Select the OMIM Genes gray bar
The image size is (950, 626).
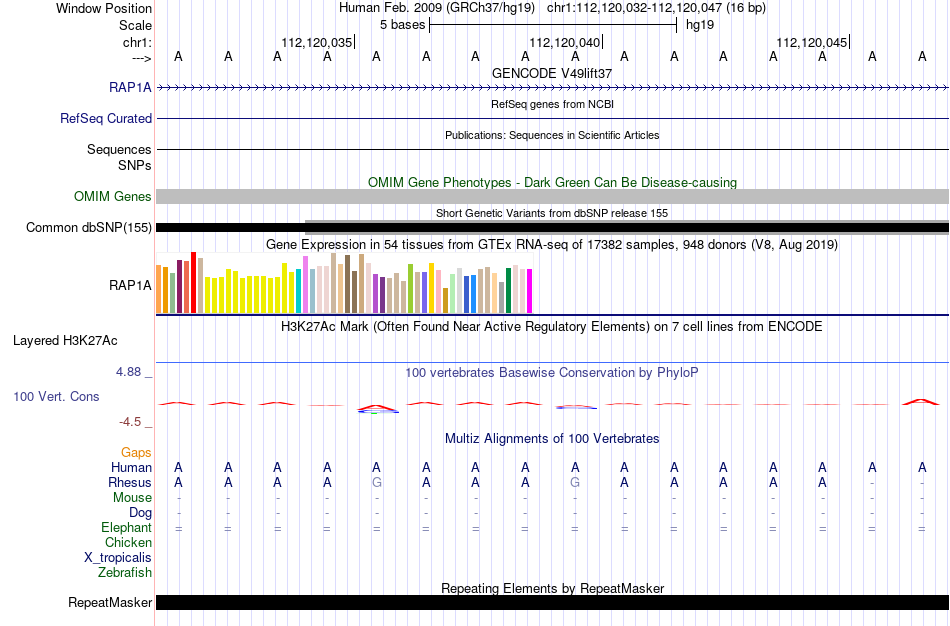tap(553, 196)
